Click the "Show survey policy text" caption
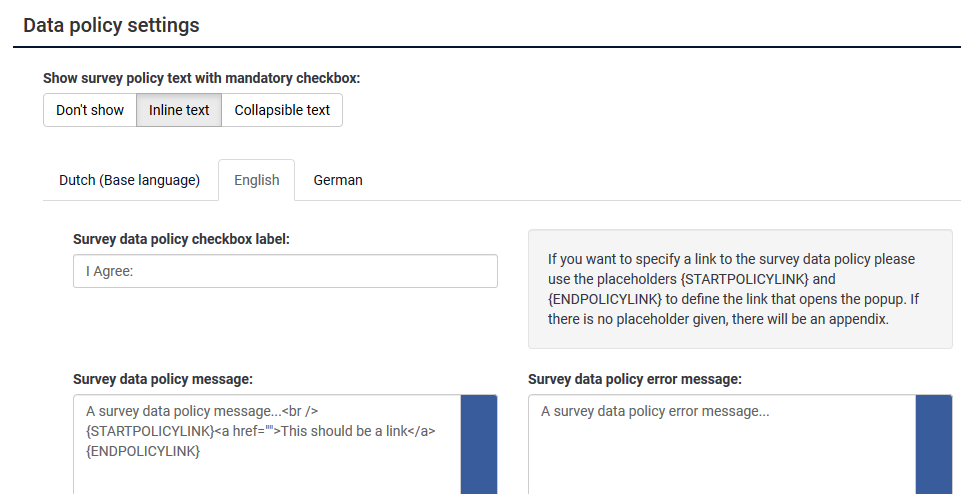961x494 pixels. [201, 77]
